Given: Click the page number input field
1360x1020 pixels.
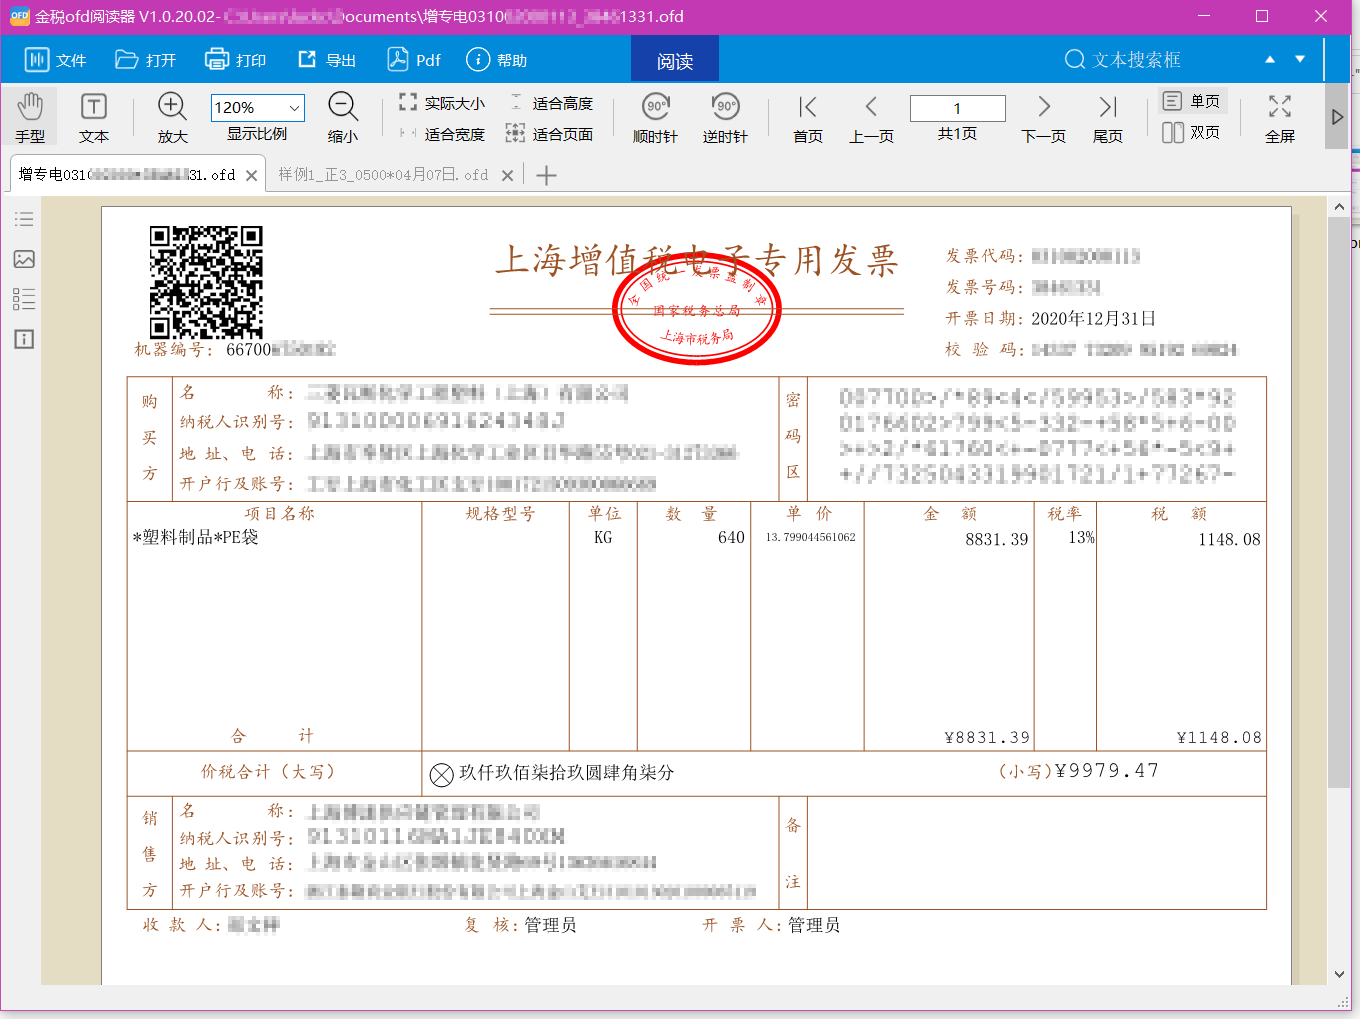Looking at the screenshot, I should 957,108.
